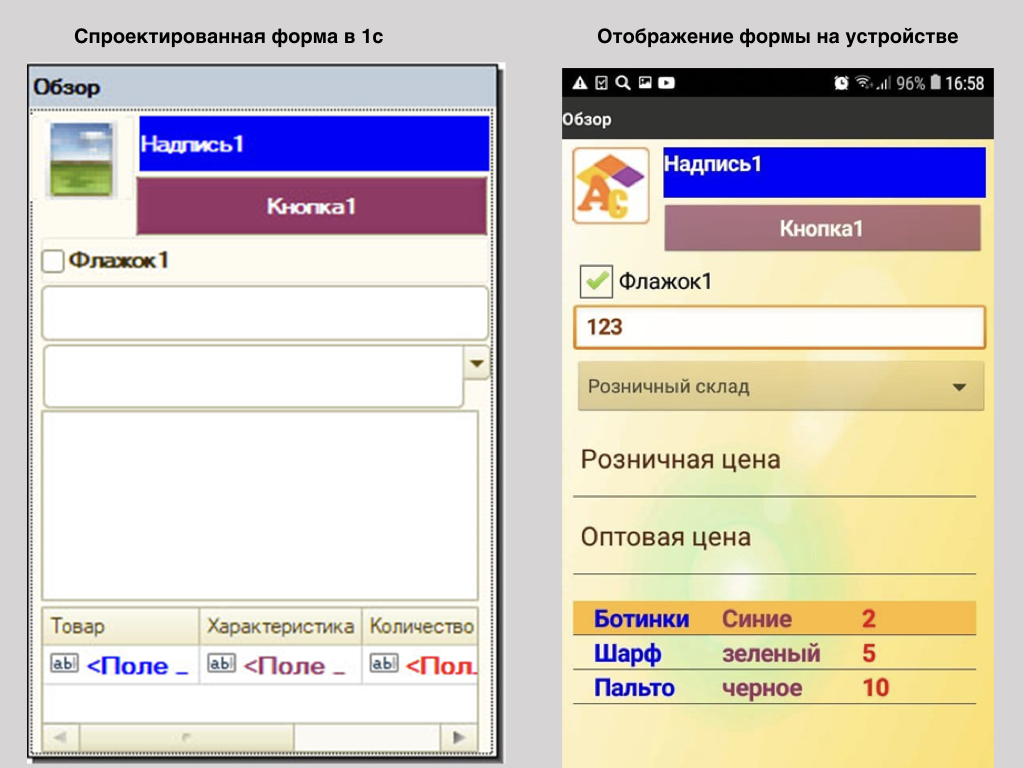The width and height of the screenshot is (1024, 768).
Task: Click the Обзор title of designer form
Action: pos(67,87)
